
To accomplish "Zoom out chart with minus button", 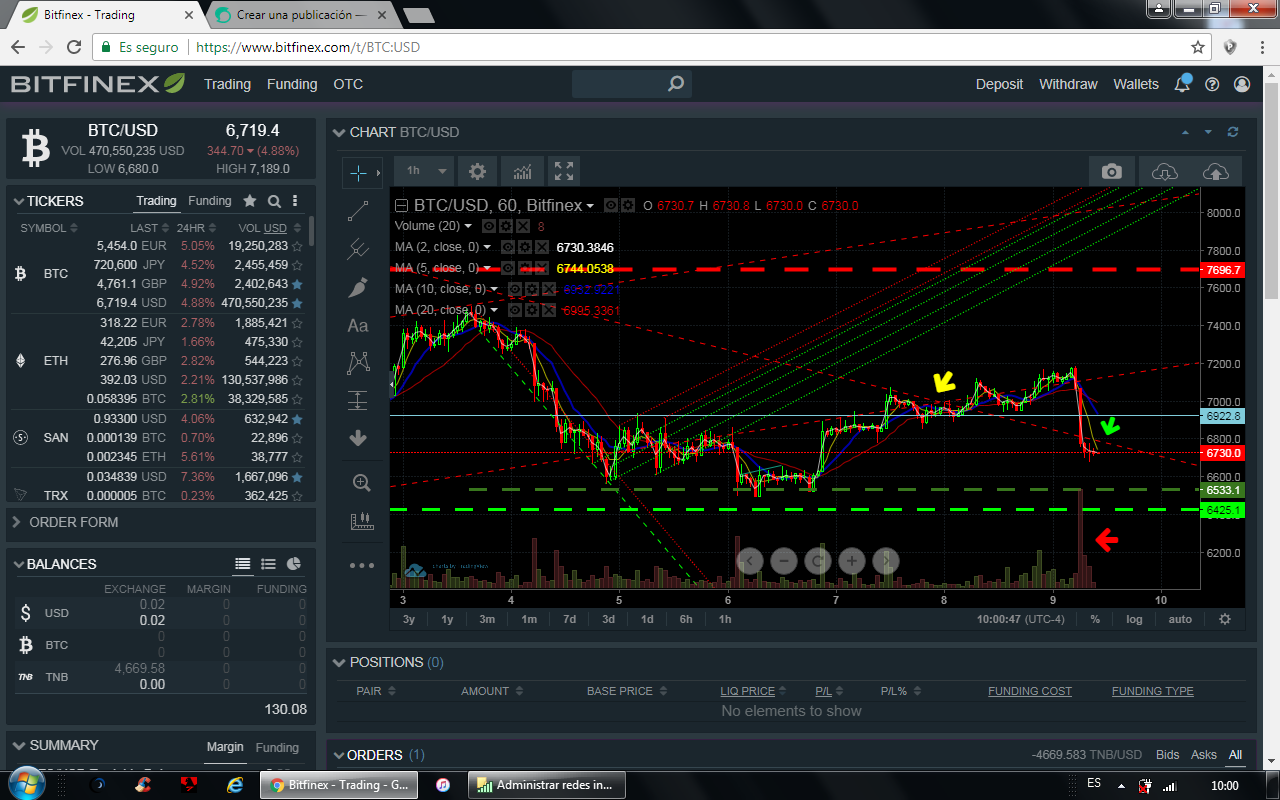I will pos(784,561).
